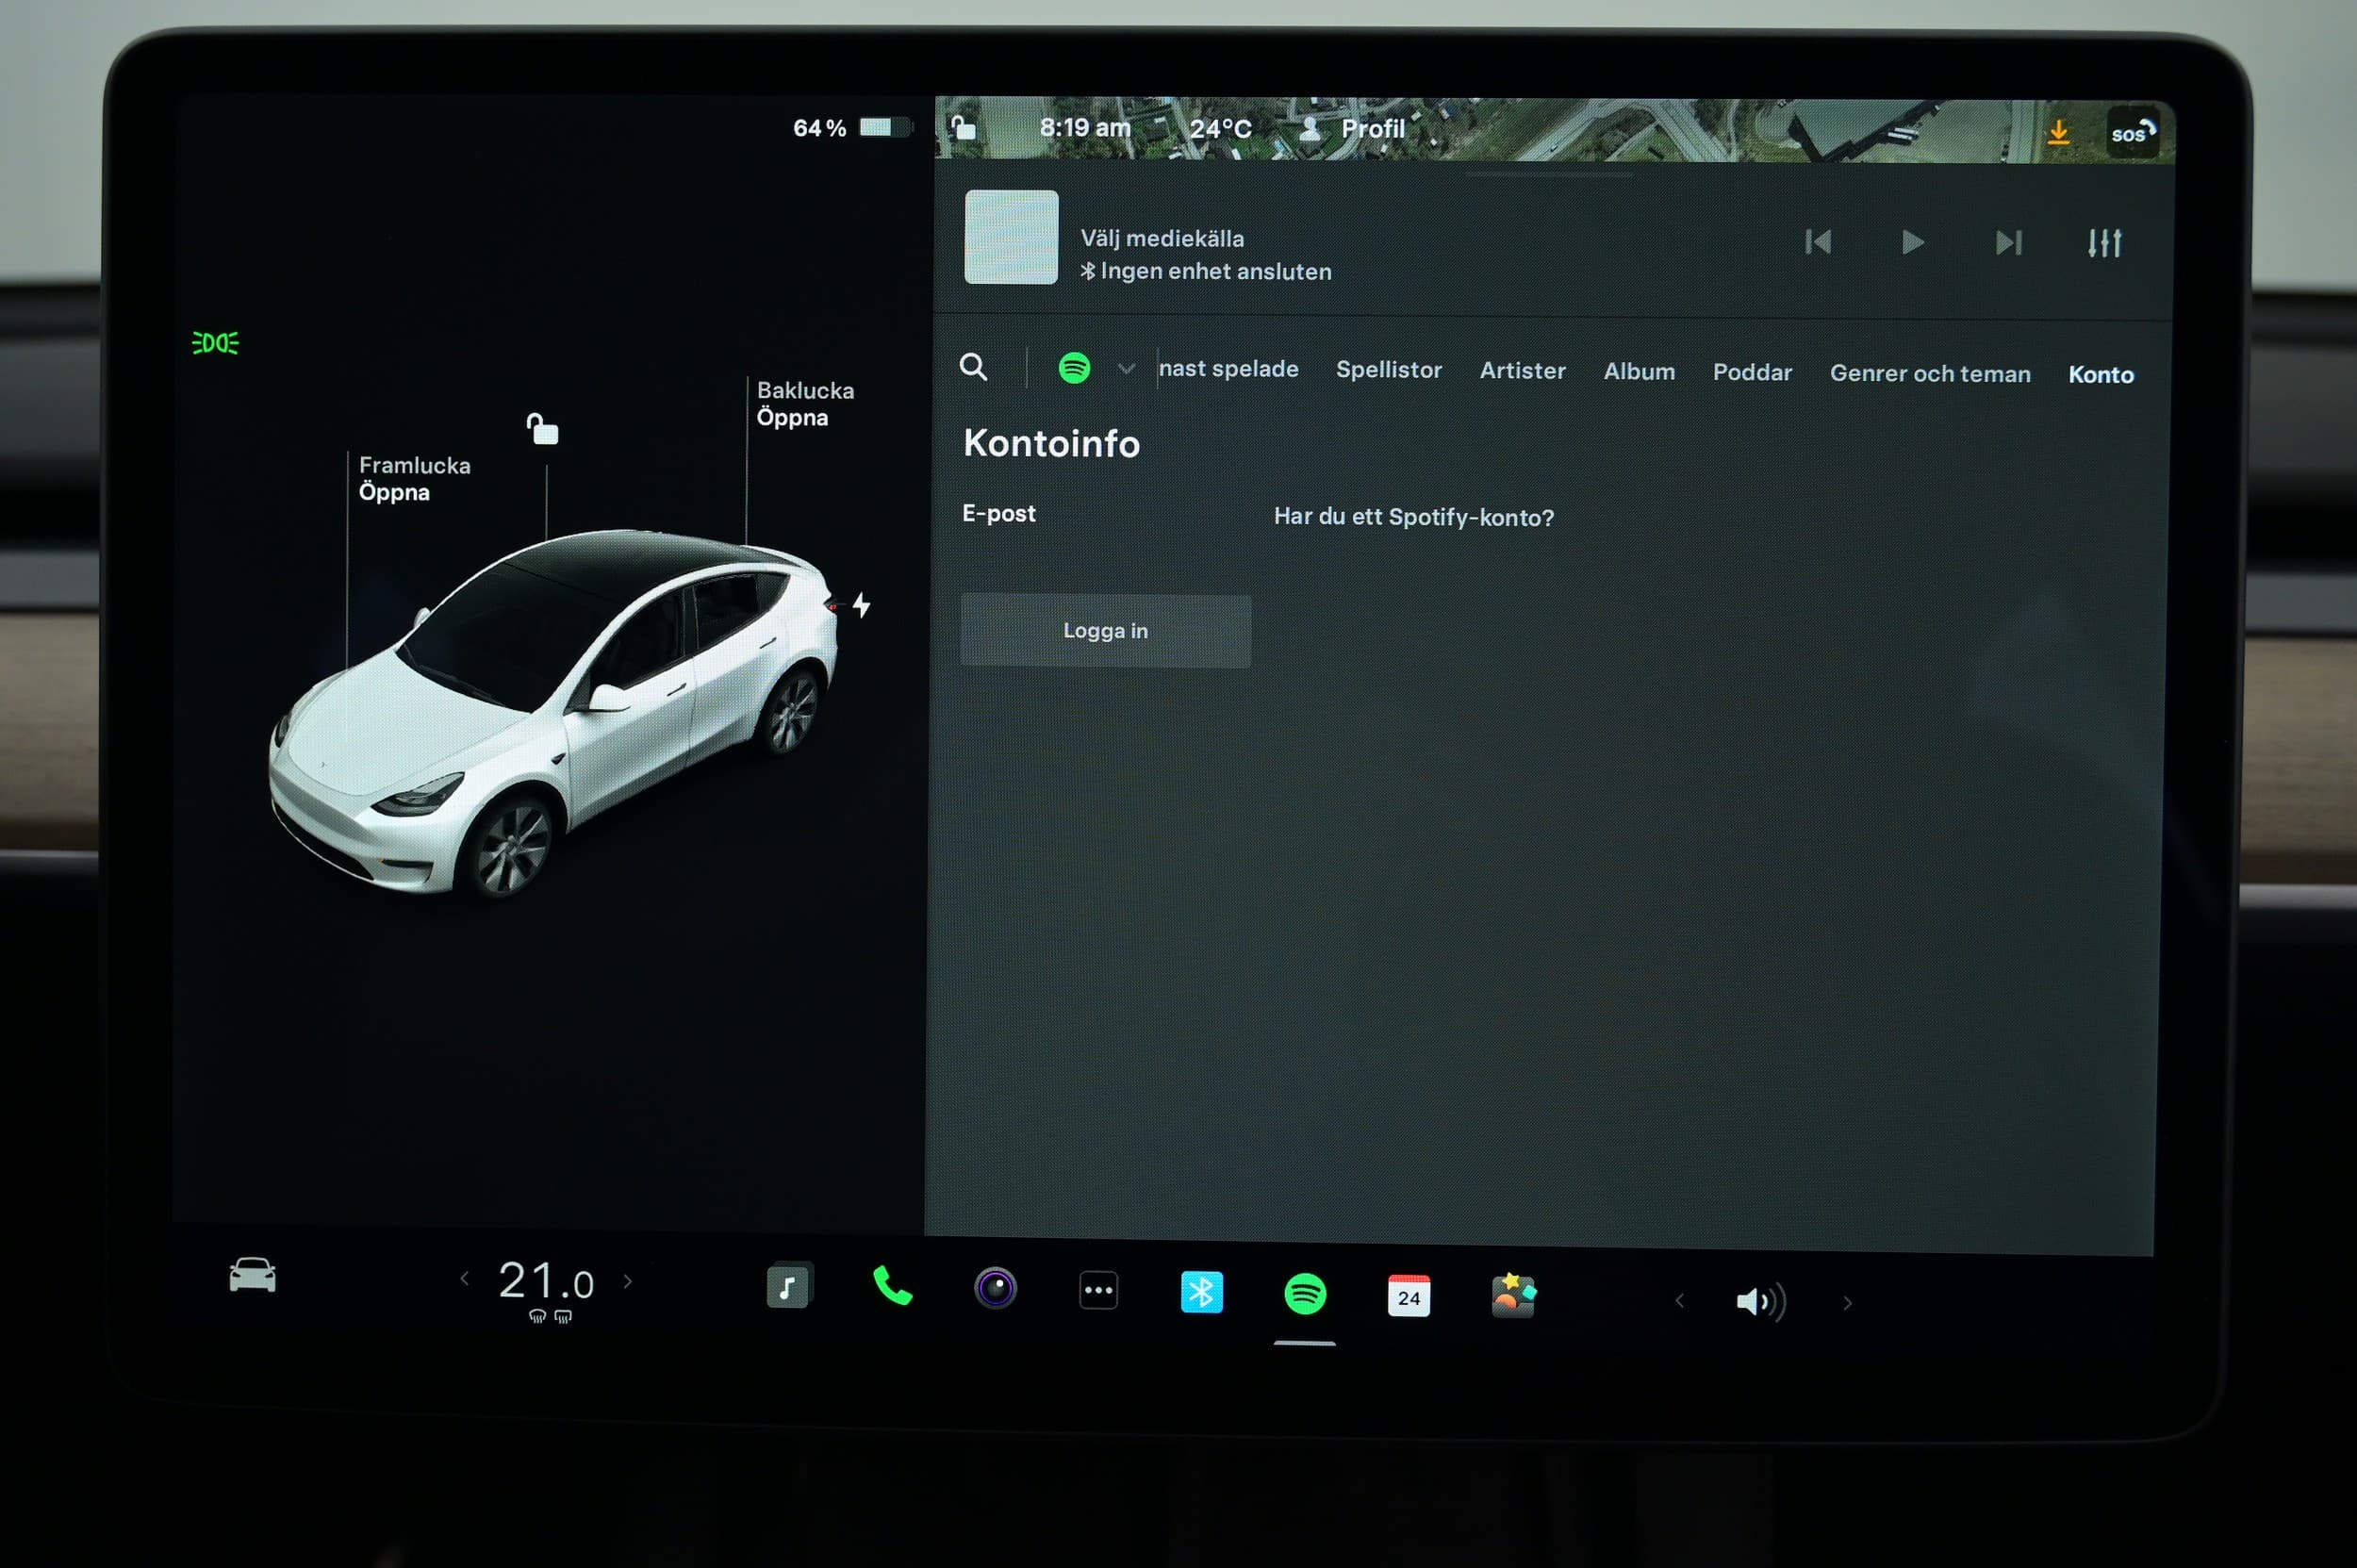Open the music note media app

(x=789, y=1286)
